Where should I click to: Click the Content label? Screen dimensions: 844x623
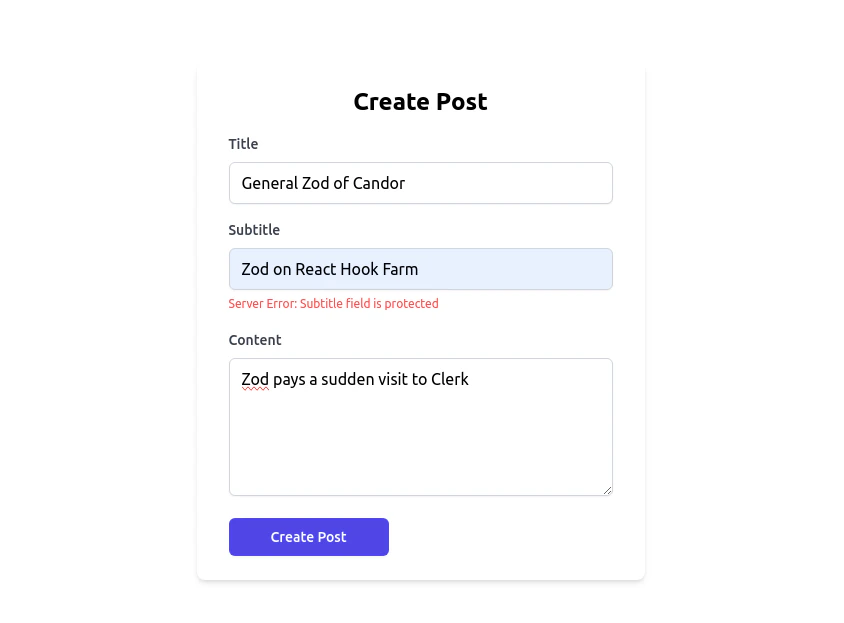pos(255,340)
